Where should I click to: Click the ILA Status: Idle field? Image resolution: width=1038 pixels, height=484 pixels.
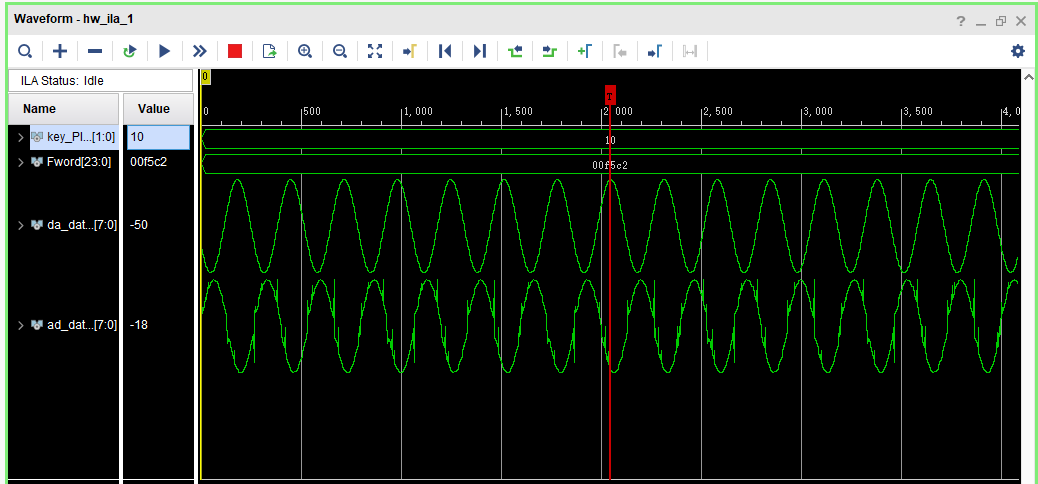(100, 81)
